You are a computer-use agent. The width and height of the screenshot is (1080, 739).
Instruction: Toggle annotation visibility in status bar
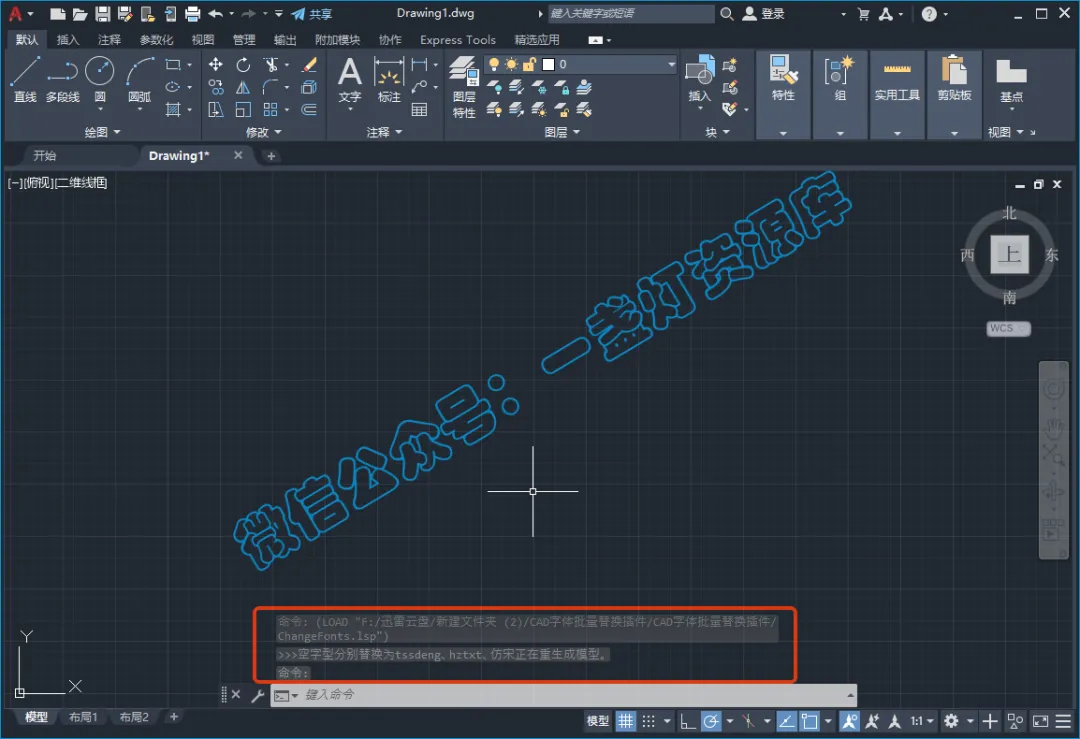click(x=849, y=721)
